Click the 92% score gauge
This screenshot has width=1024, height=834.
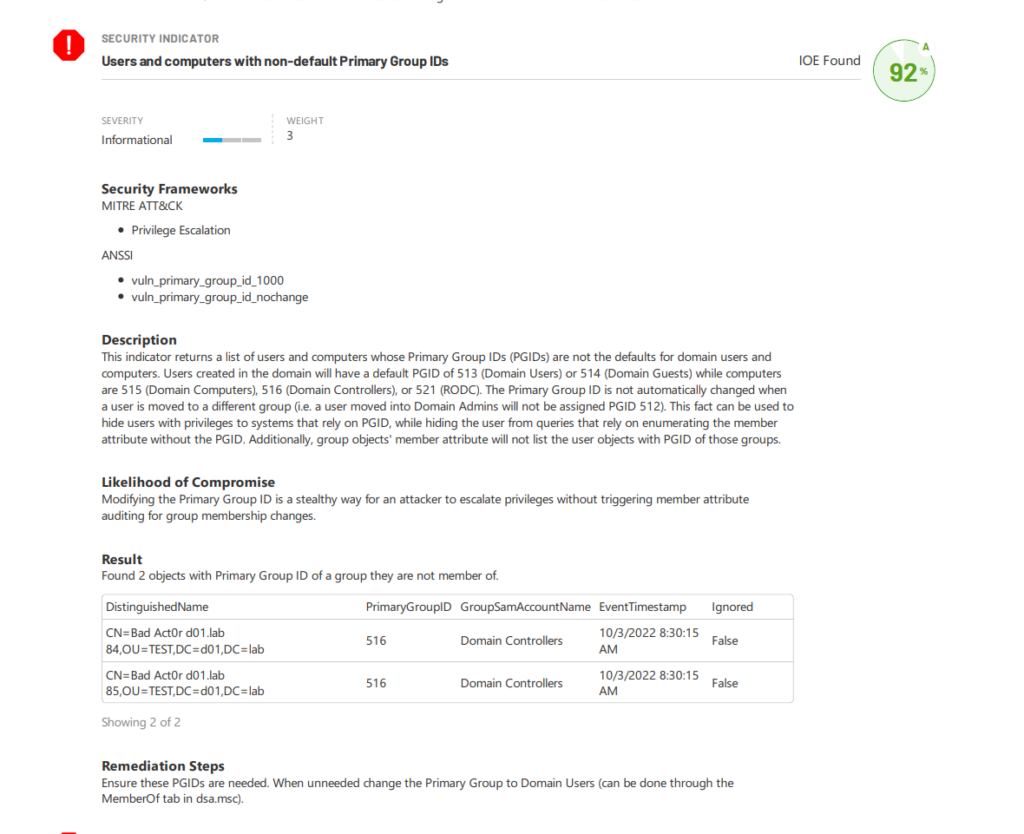904,71
